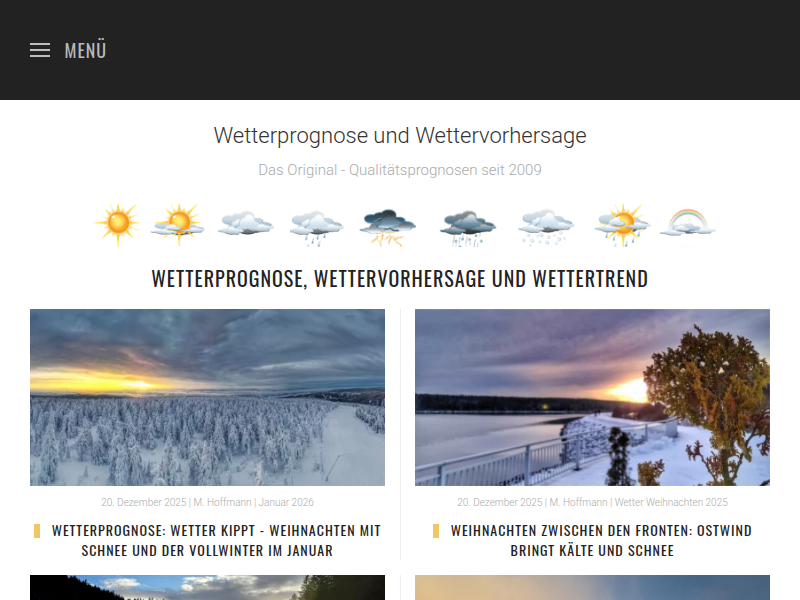This screenshot has width=800, height=600.
Task: Open the hamburger menu icon
Action: (x=40, y=50)
